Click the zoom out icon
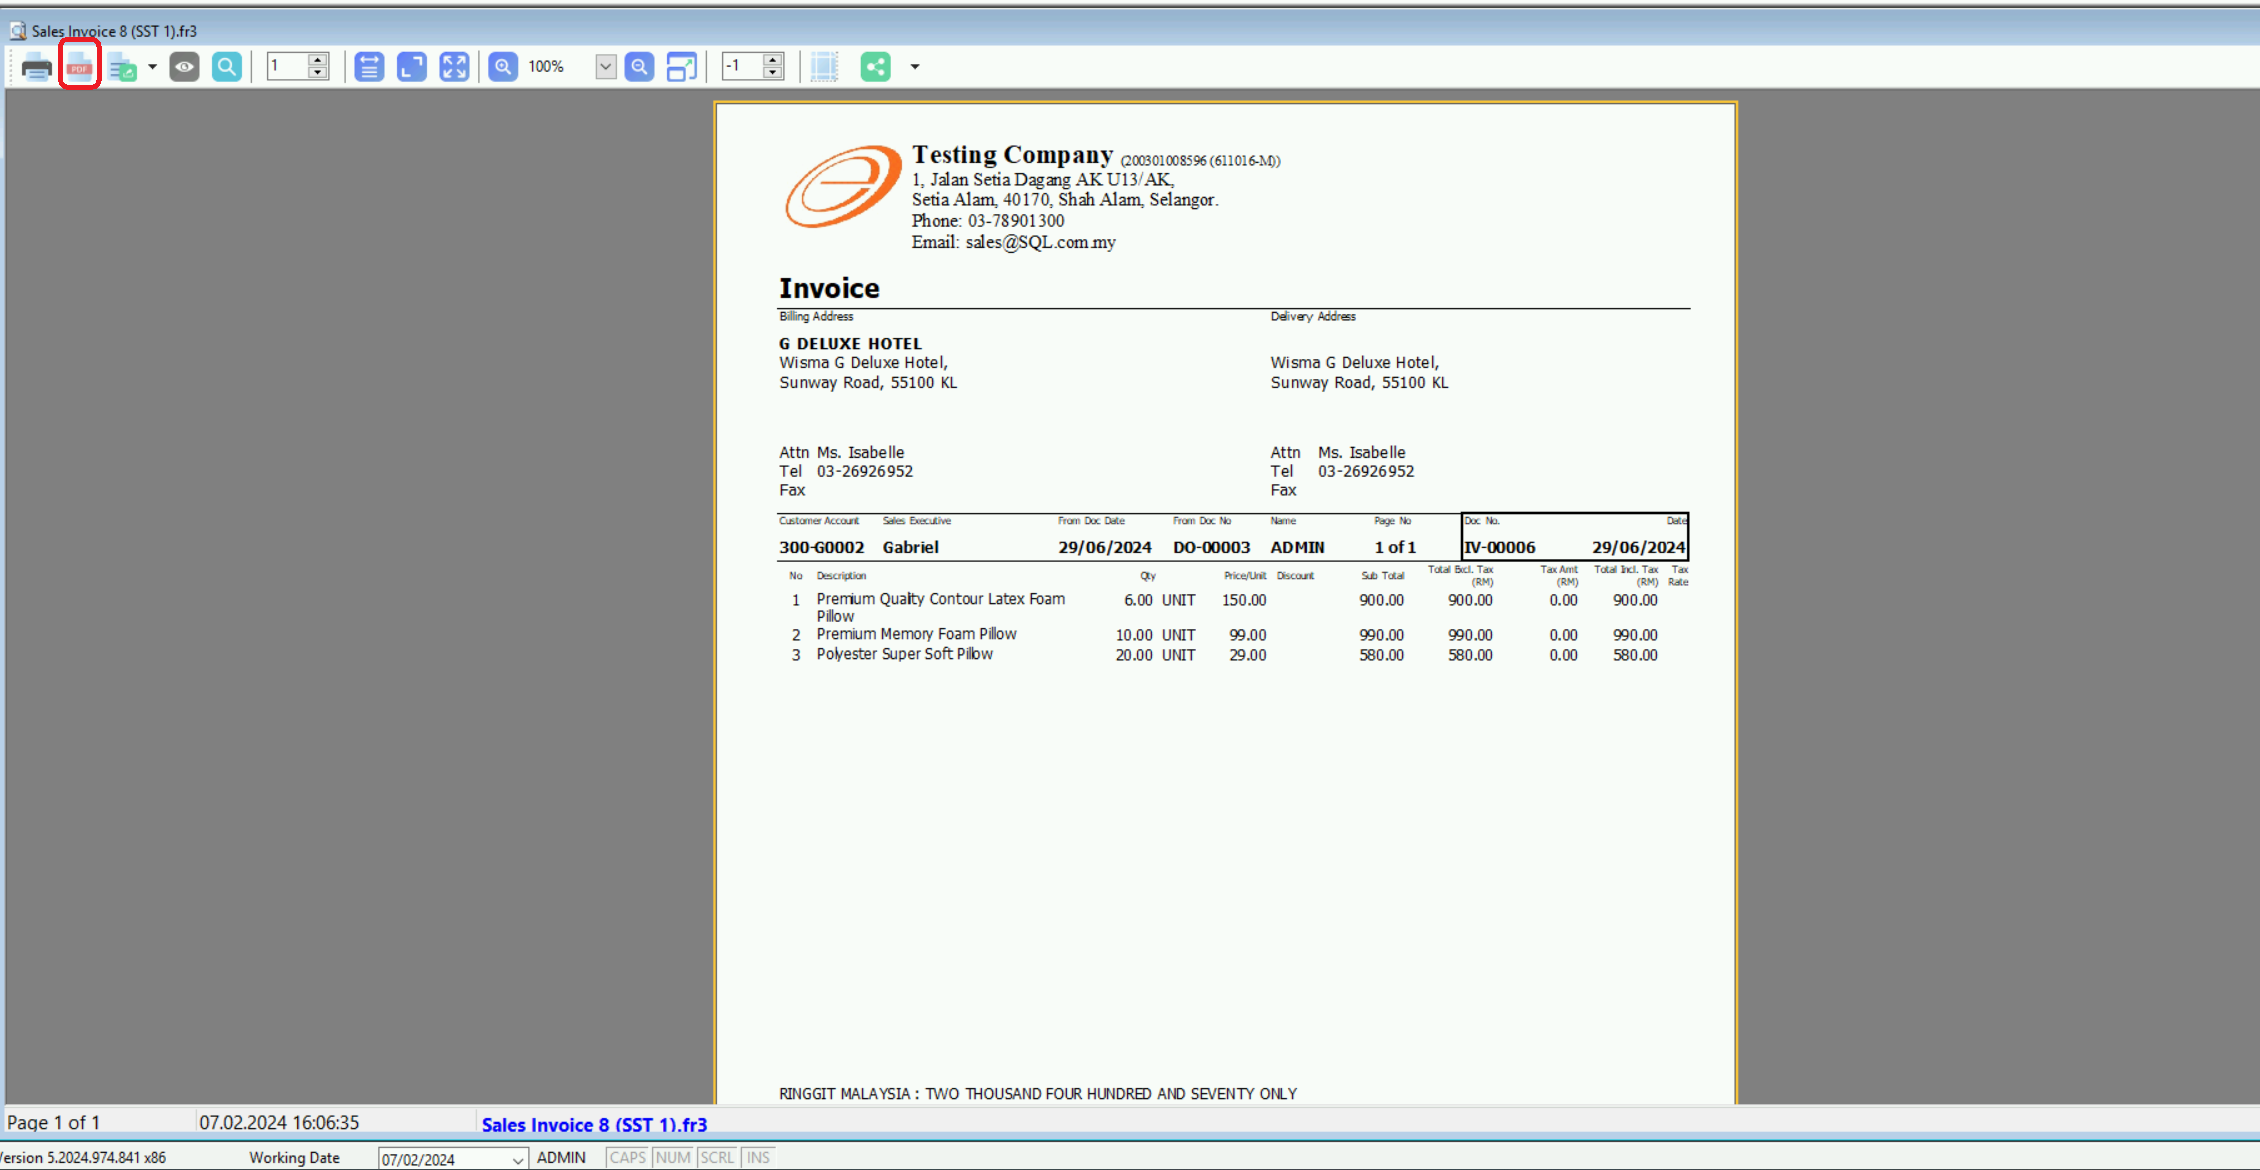 tap(639, 66)
